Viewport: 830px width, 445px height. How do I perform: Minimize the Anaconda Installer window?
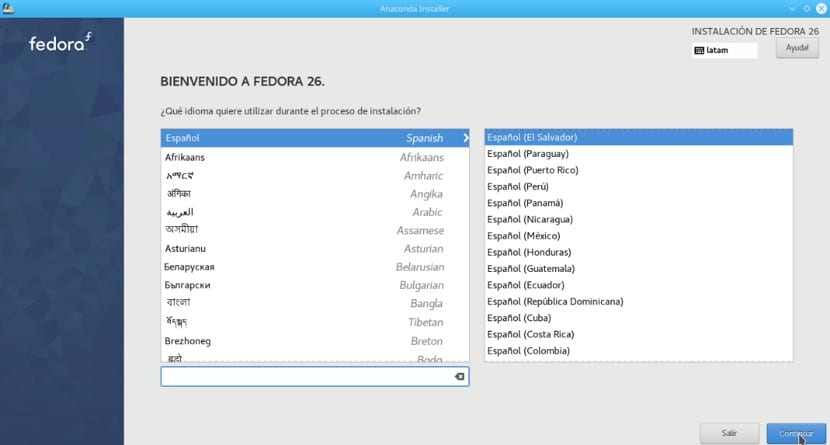pos(803,8)
